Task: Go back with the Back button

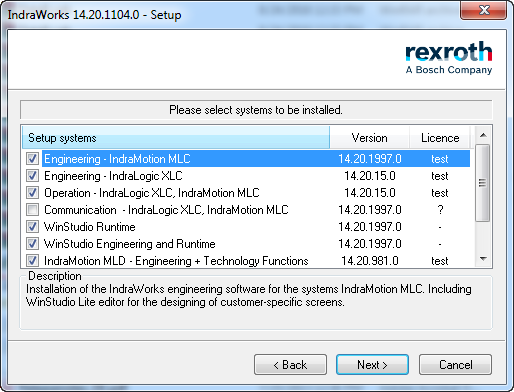Action: [x=290, y=364]
